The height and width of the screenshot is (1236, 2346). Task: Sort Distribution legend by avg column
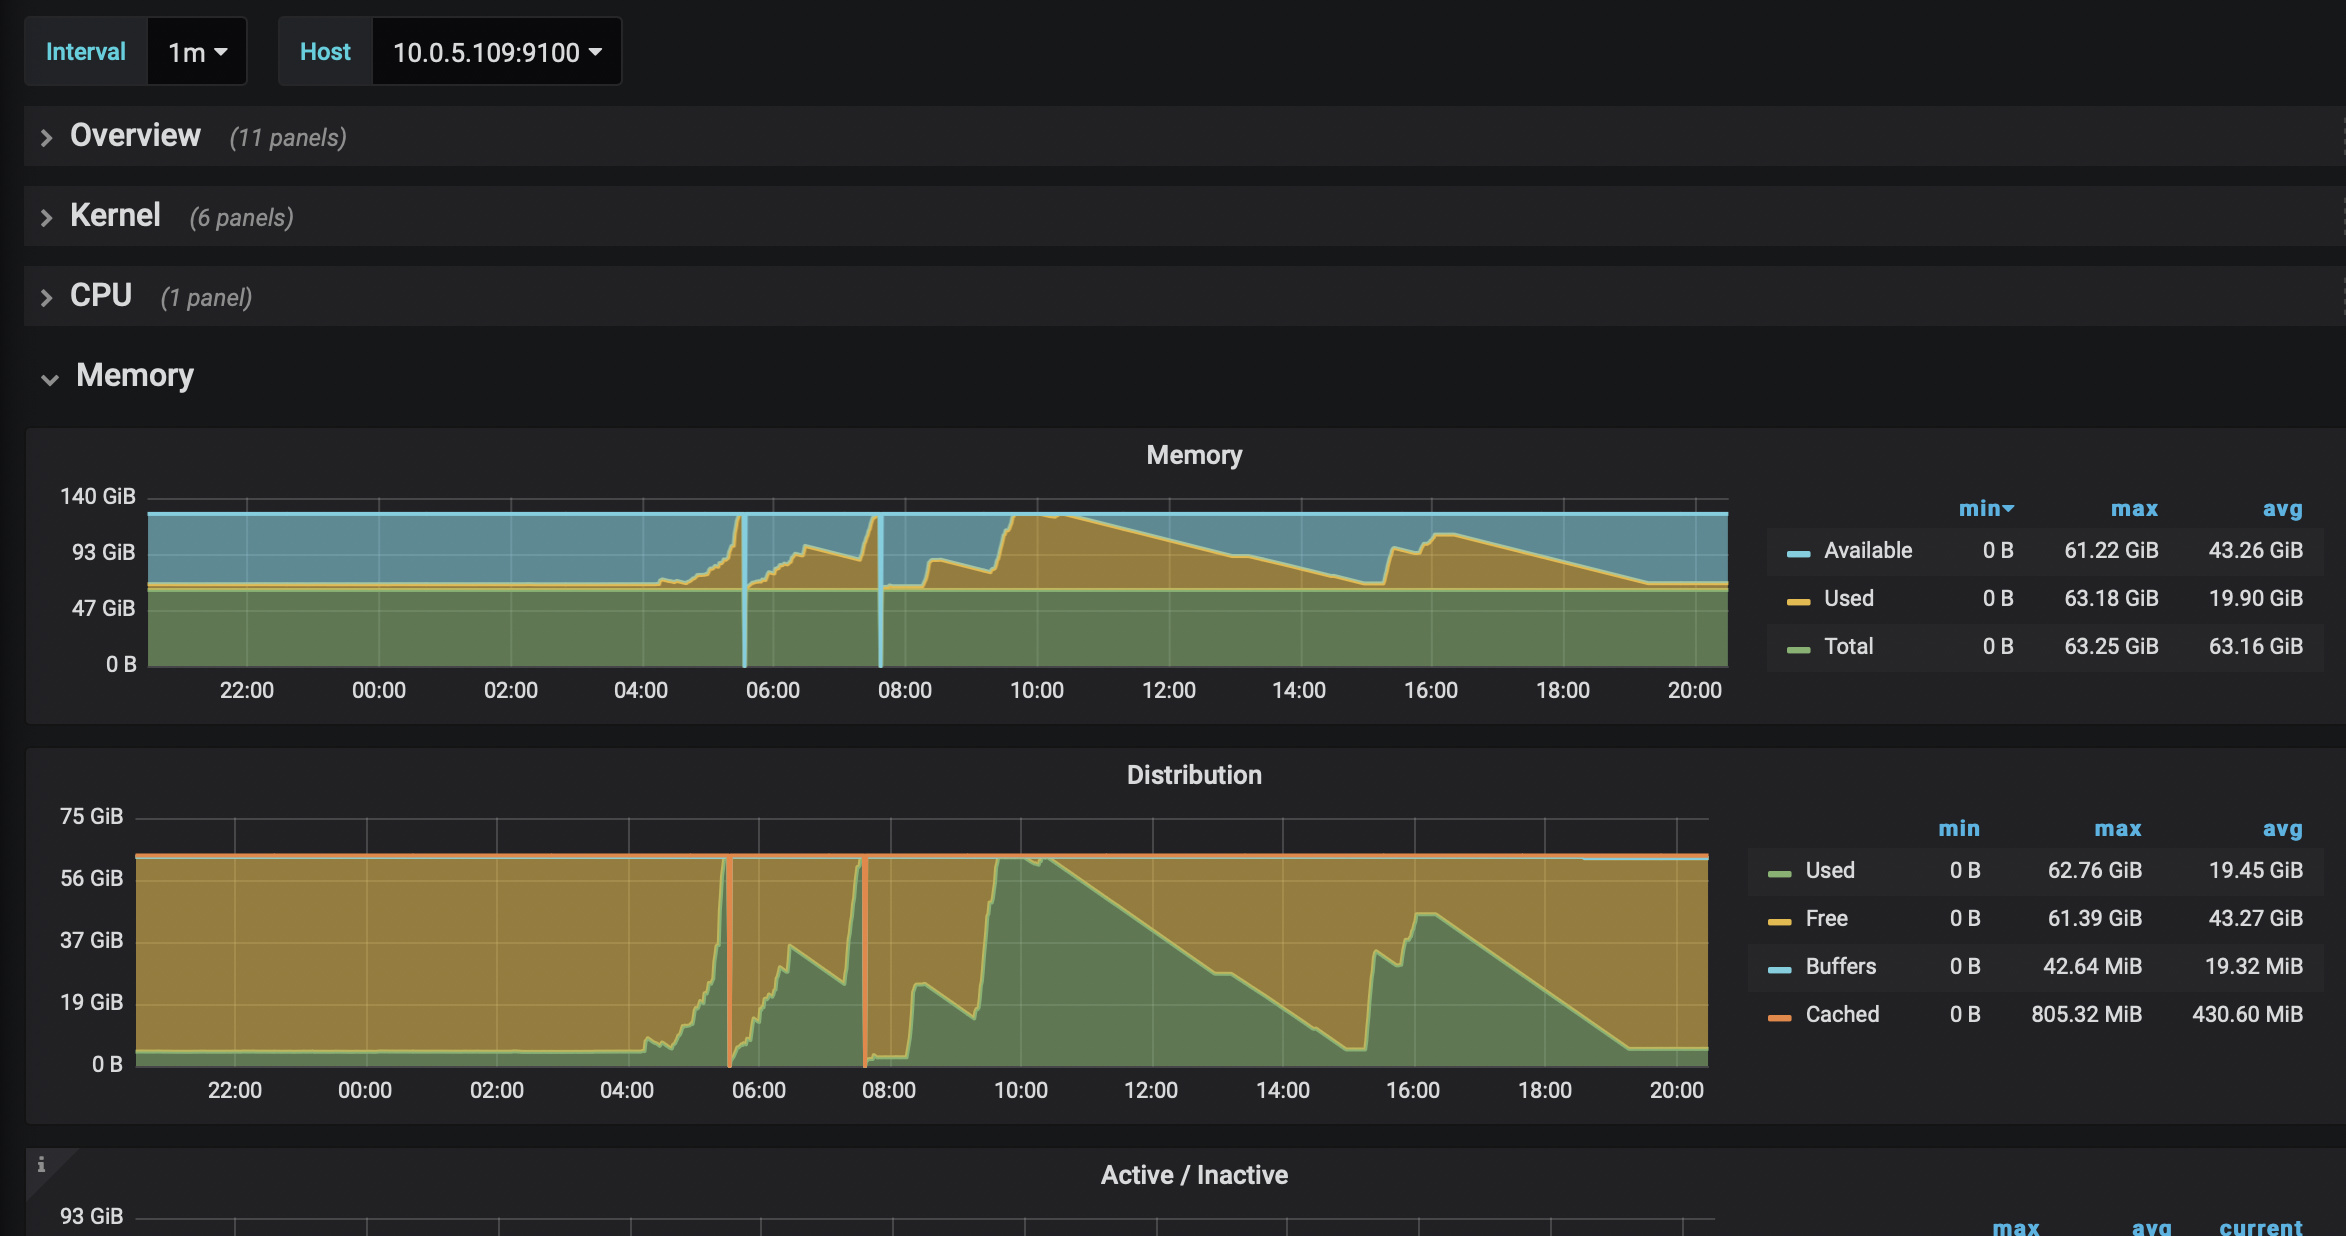point(2282,829)
